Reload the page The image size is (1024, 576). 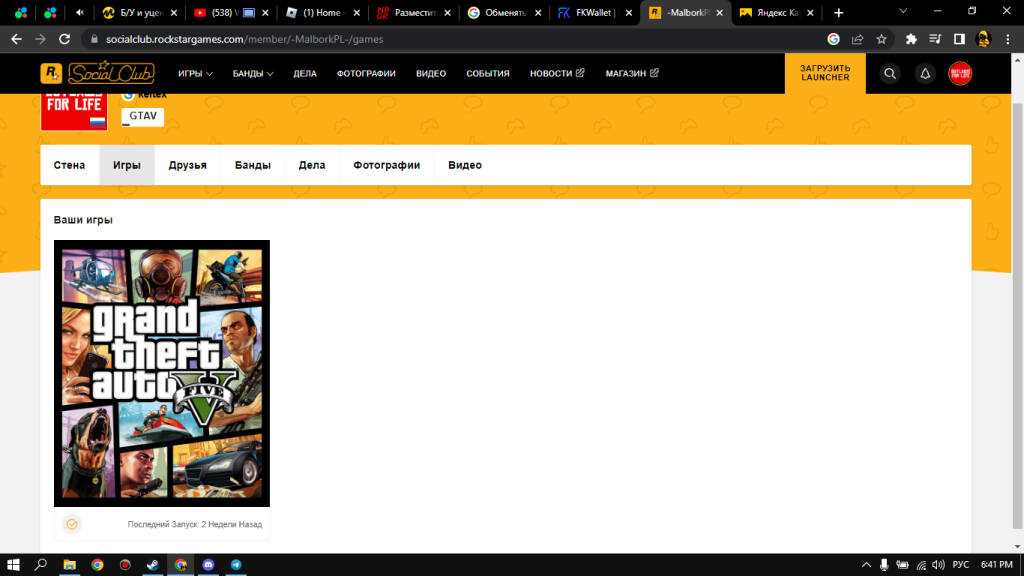(x=64, y=39)
